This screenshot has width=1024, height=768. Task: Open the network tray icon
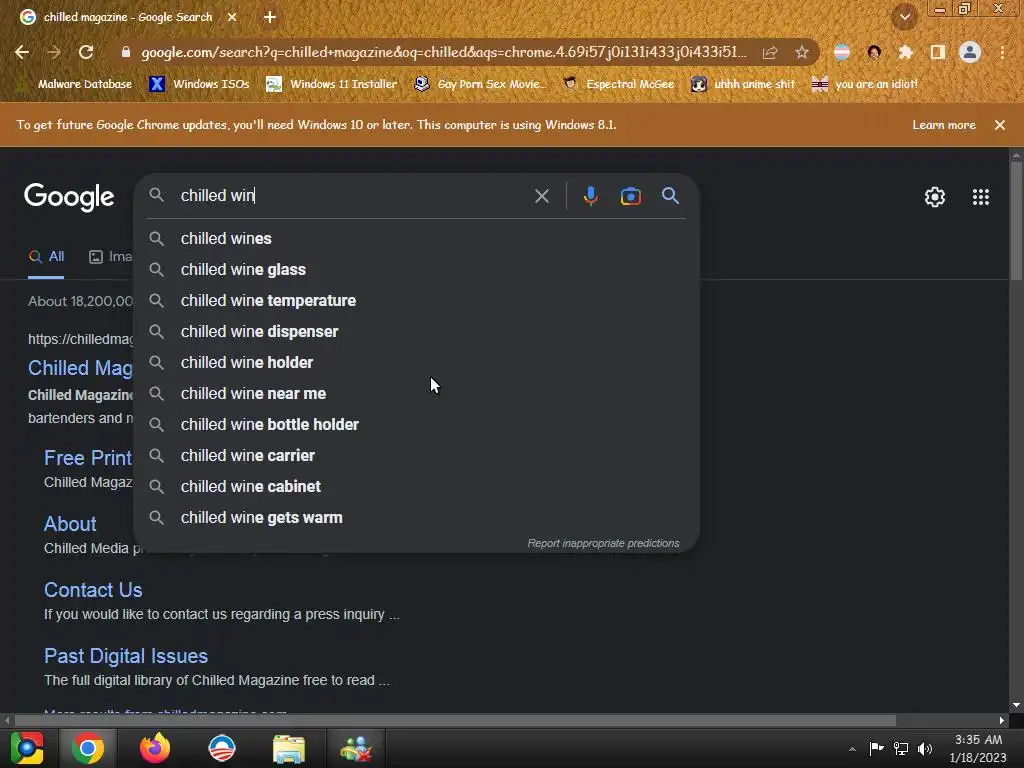point(901,748)
